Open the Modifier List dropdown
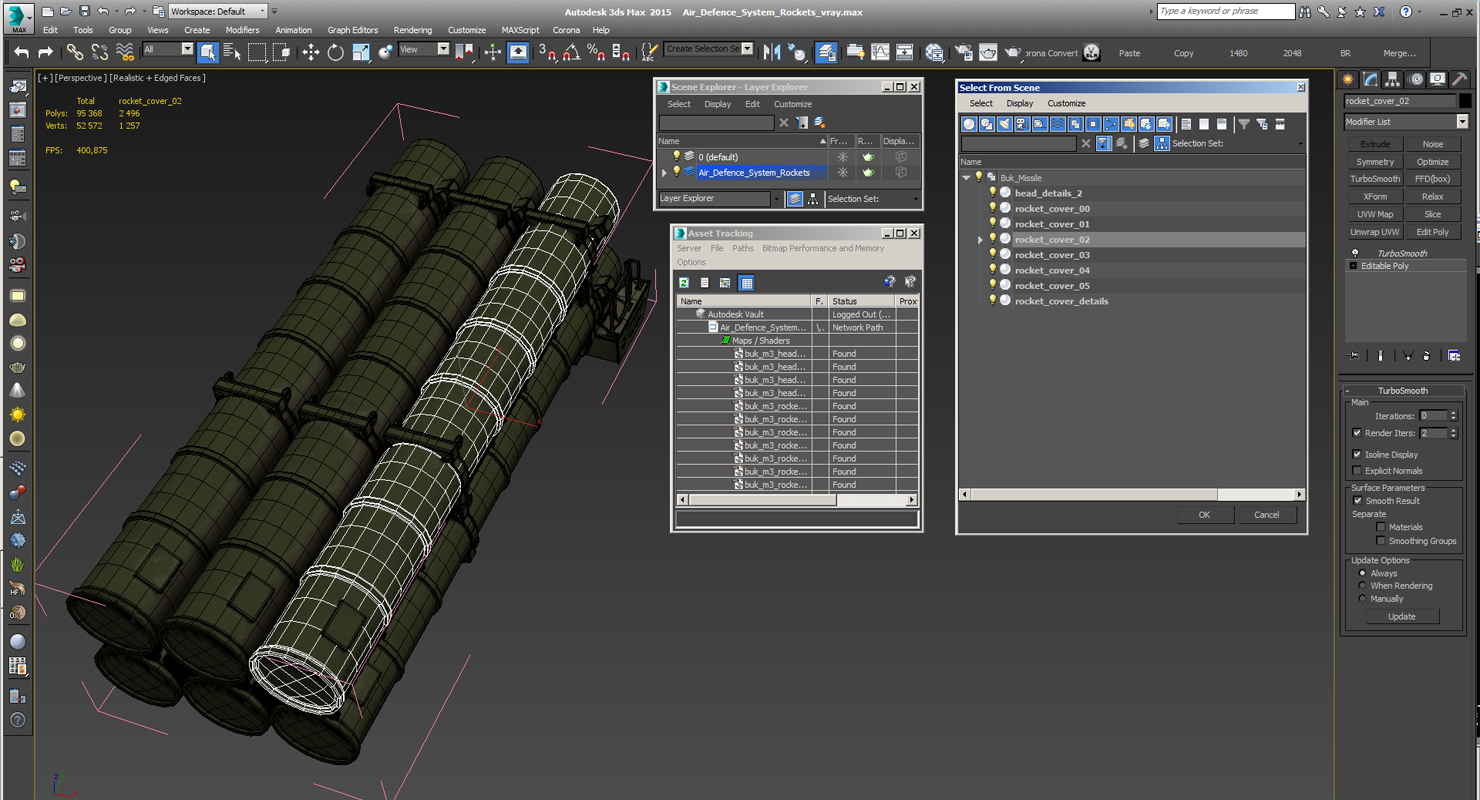1480x800 pixels. click(1462, 122)
